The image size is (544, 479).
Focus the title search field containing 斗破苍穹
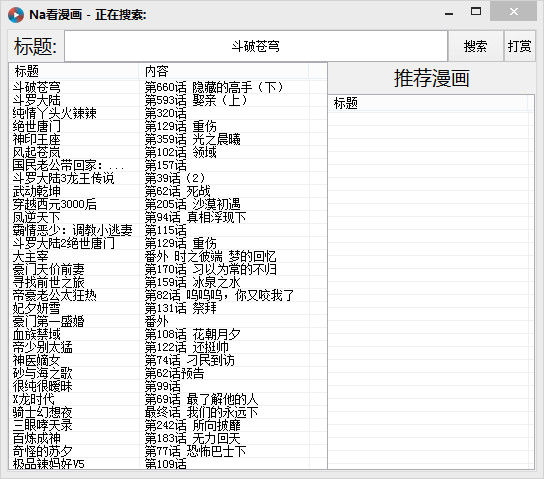coord(256,46)
